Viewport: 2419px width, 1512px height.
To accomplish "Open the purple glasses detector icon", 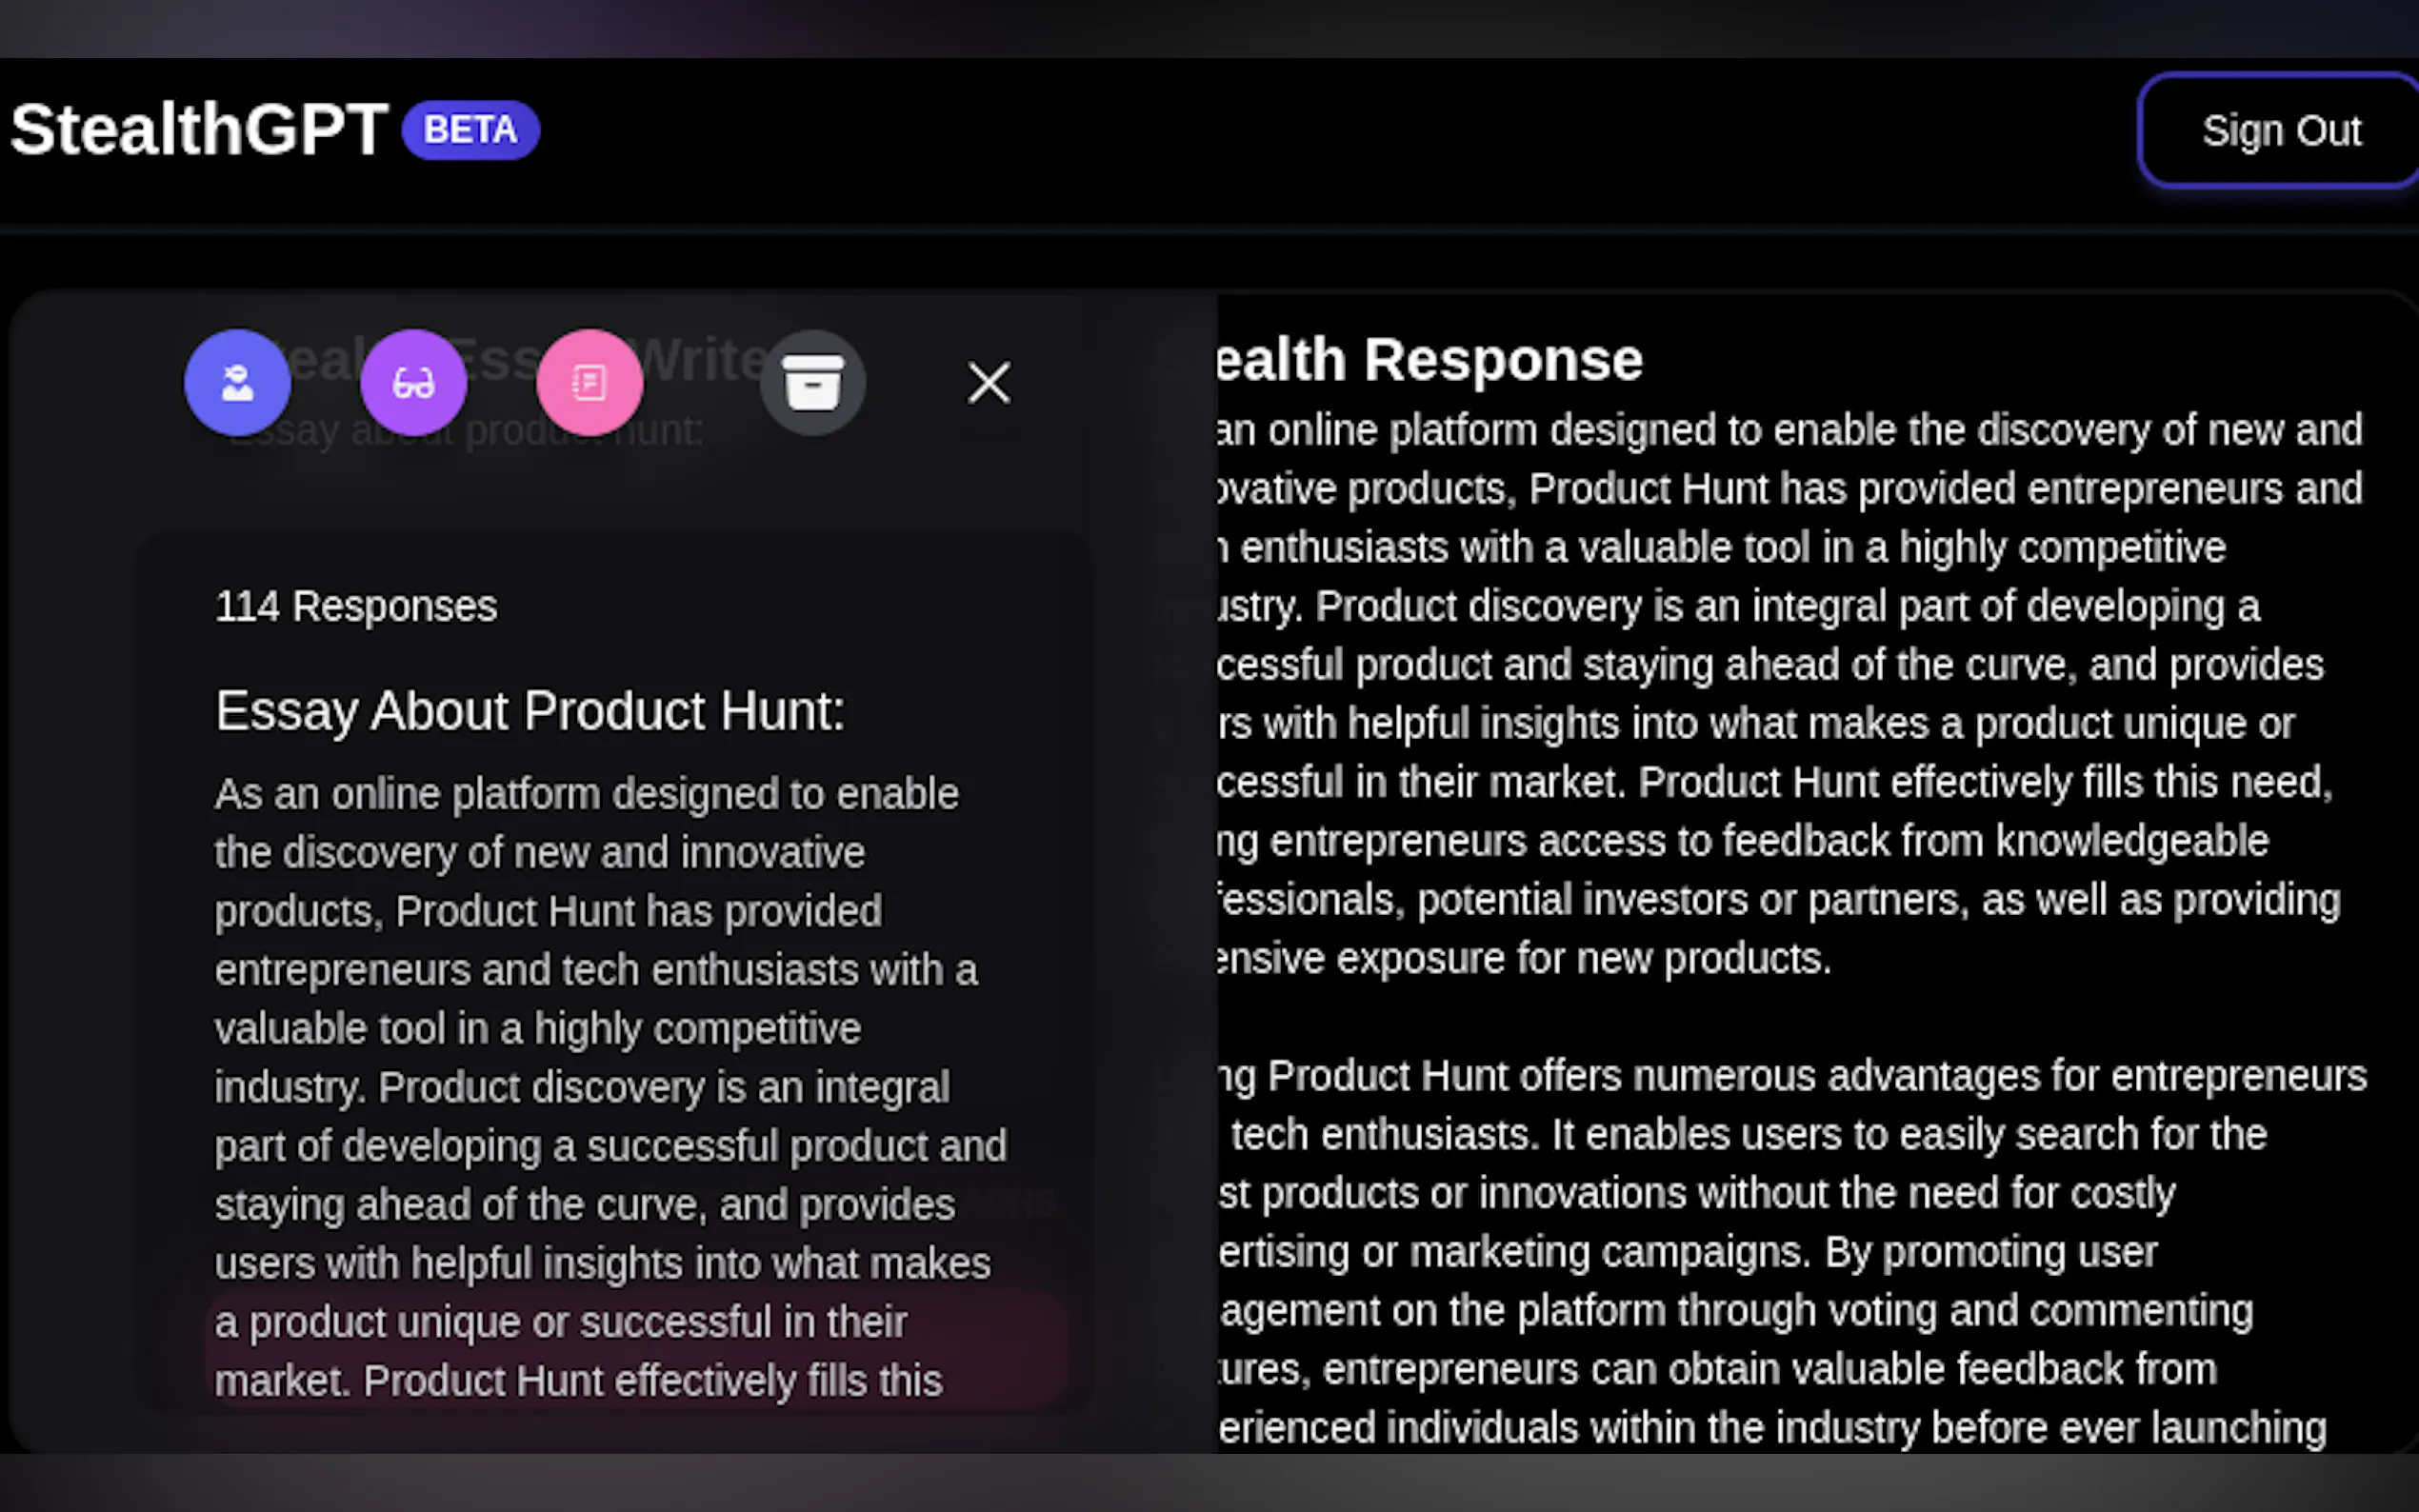I will 413,382.
